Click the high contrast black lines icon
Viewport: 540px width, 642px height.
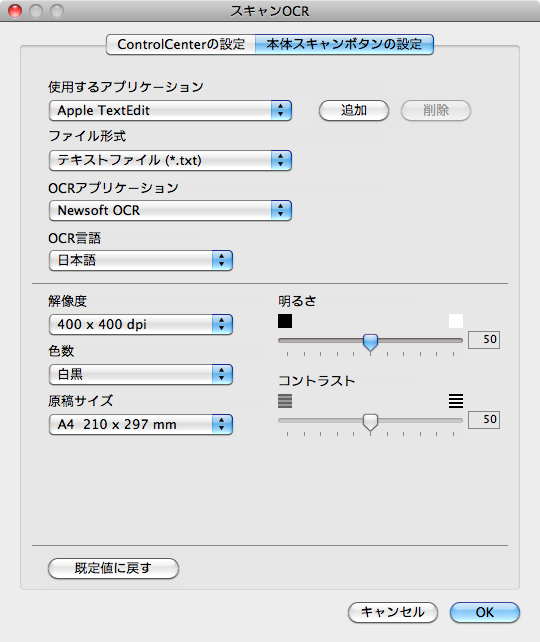456,401
